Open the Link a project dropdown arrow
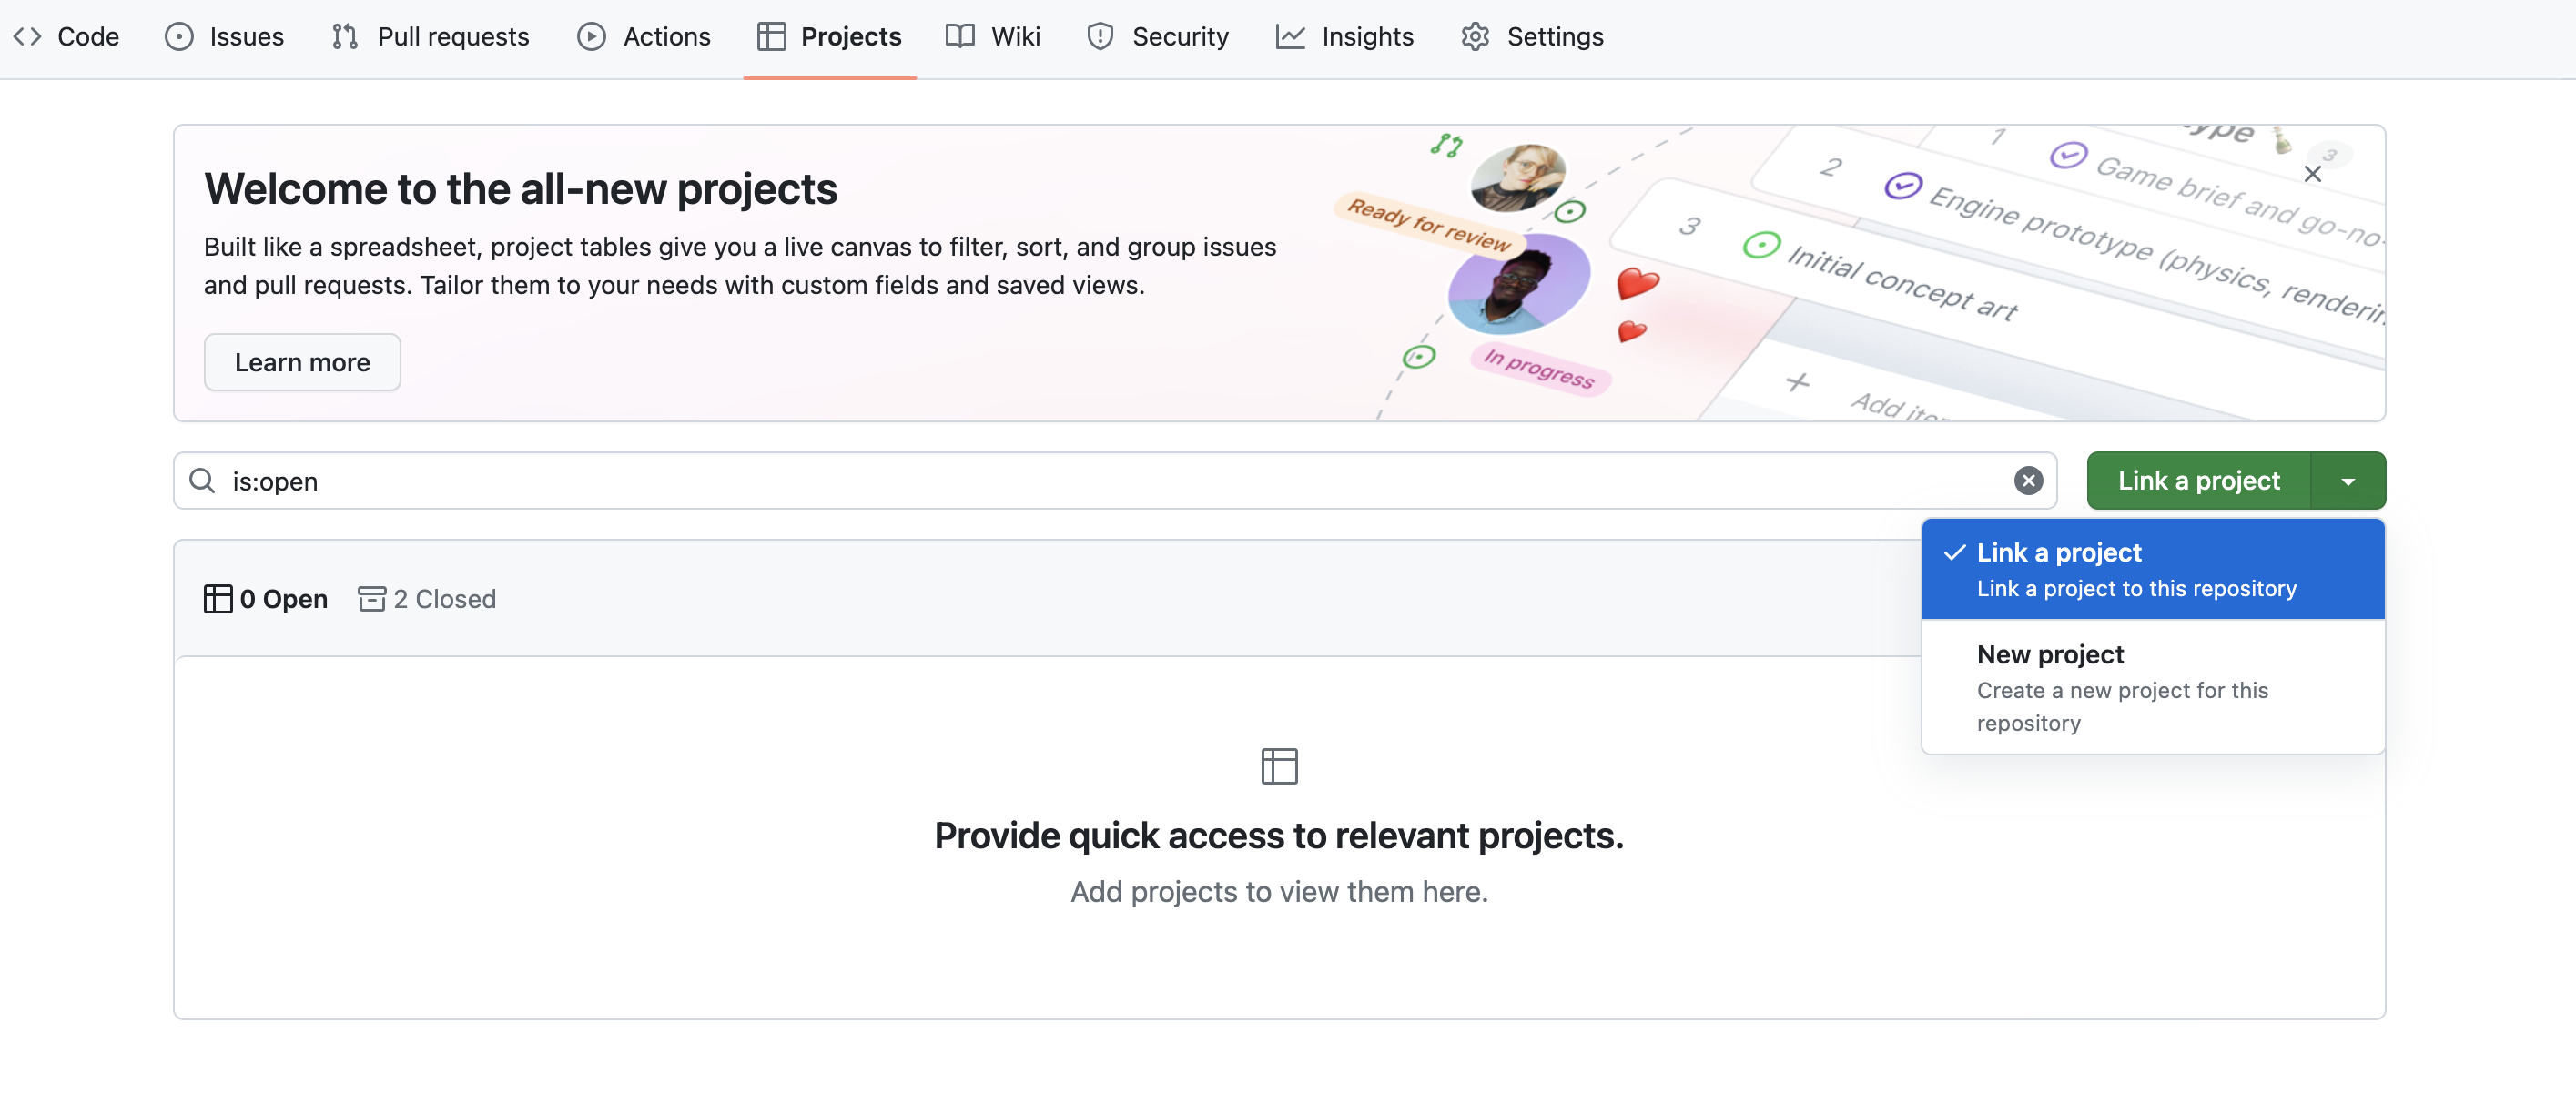The height and width of the screenshot is (1094, 2576). point(2348,480)
